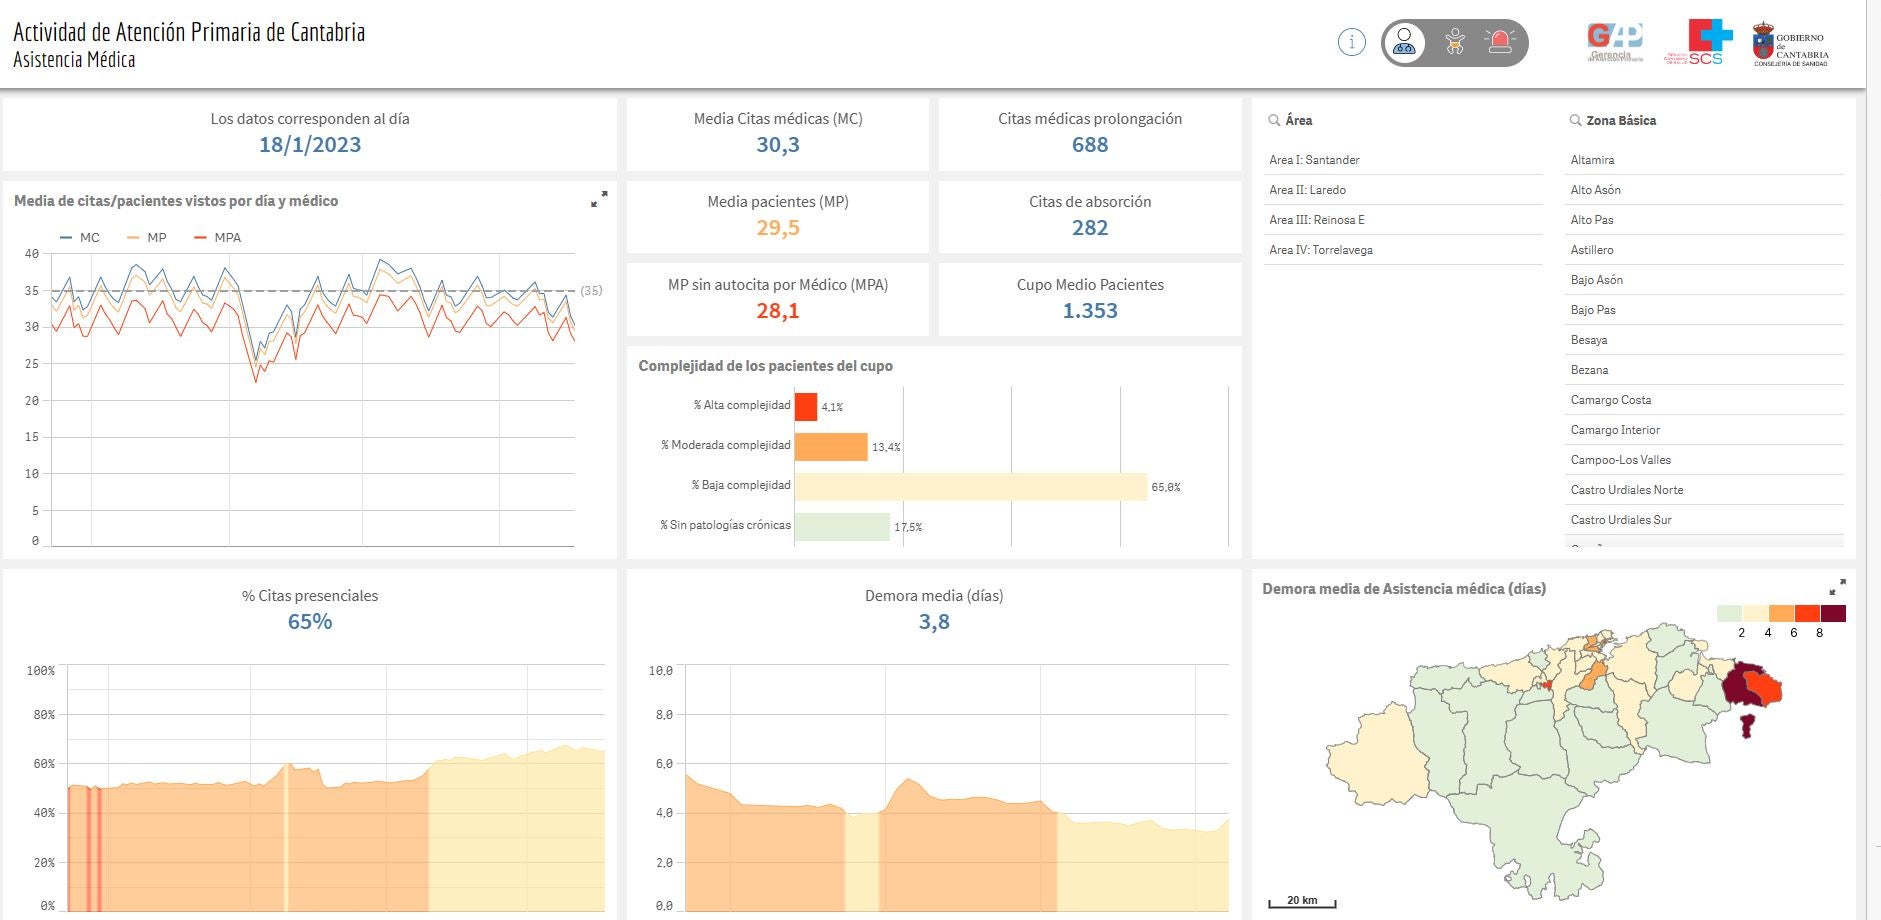Screen dimensions: 1881x920
Task: Click the % Baja complejidad bar
Action: pos(970,486)
